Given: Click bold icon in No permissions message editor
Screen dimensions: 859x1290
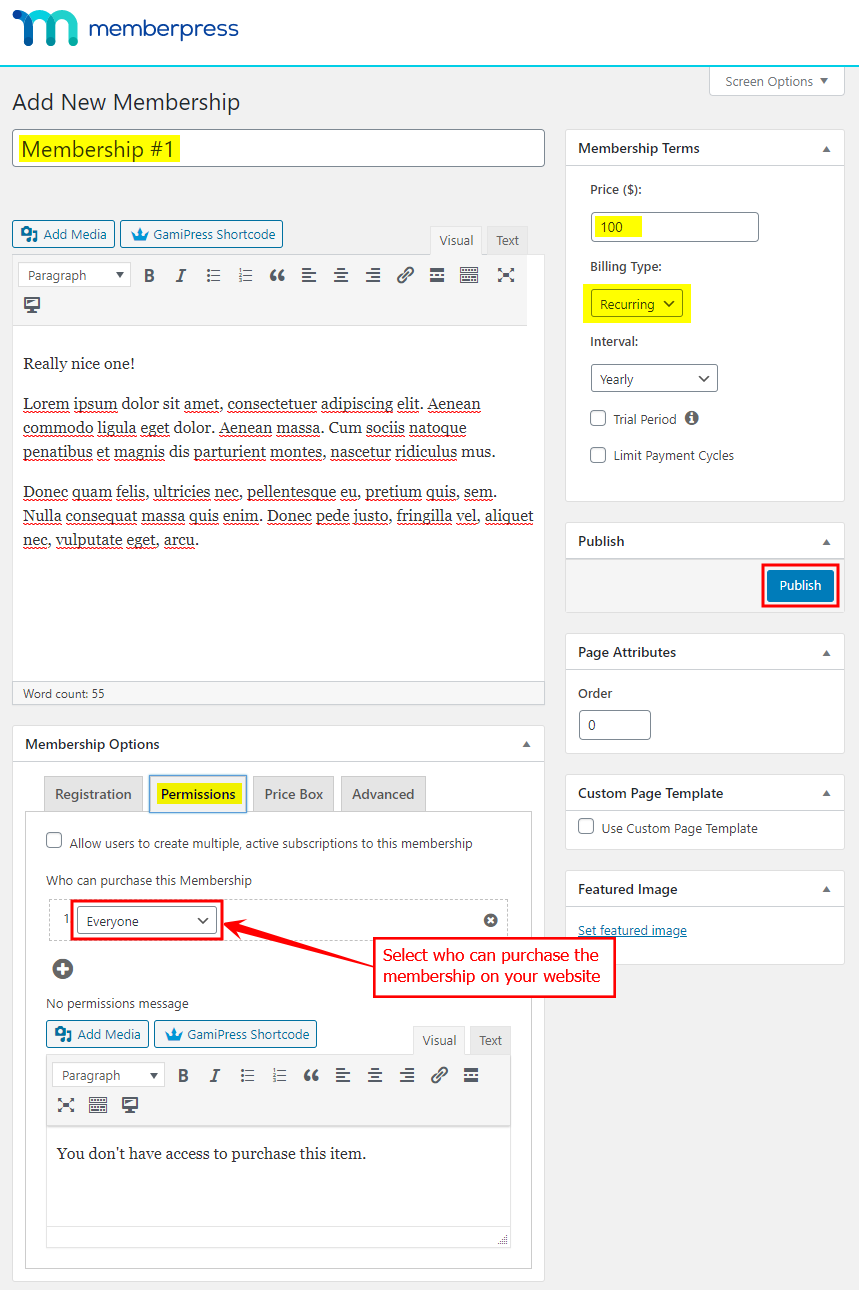Looking at the screenshot, I should (x=183, y=1075).
